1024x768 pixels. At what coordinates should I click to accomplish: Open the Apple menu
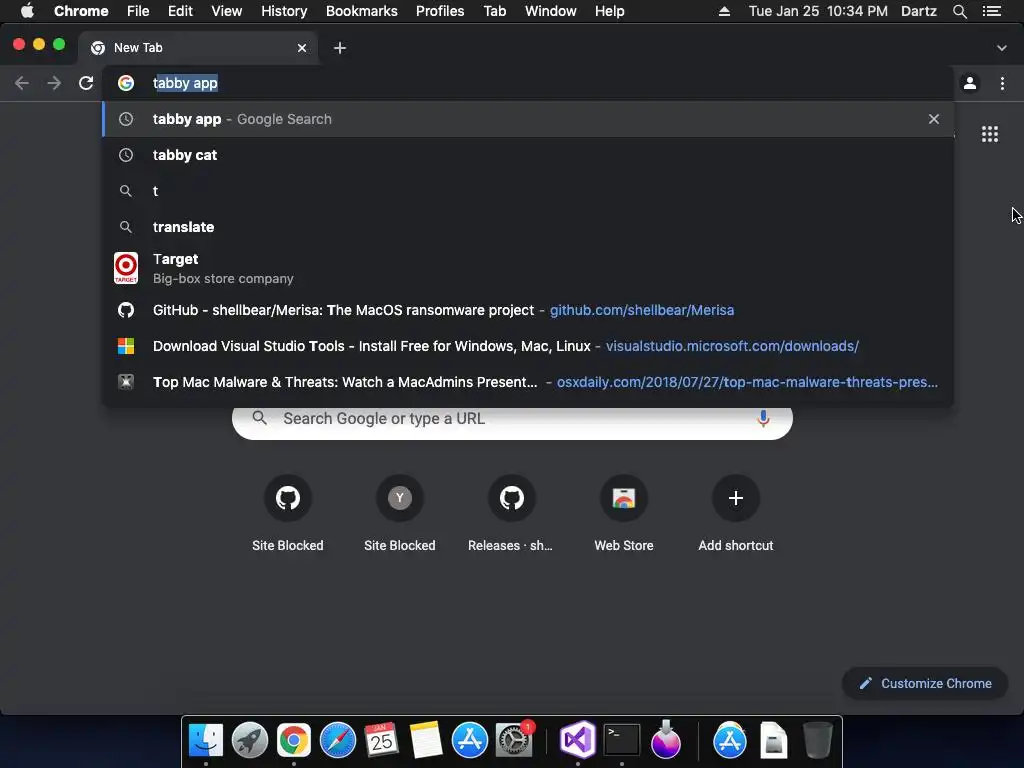click(27, 11)
